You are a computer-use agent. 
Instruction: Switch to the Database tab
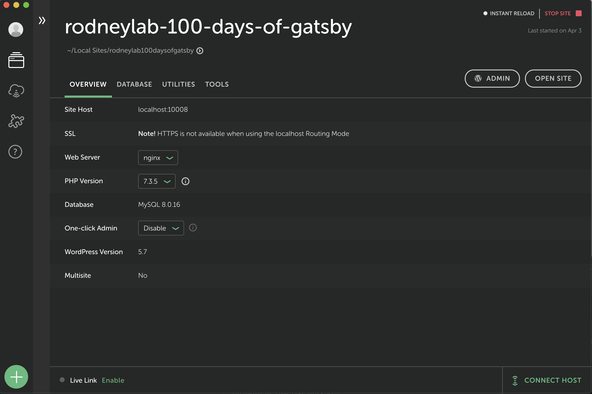click(134, 84)
